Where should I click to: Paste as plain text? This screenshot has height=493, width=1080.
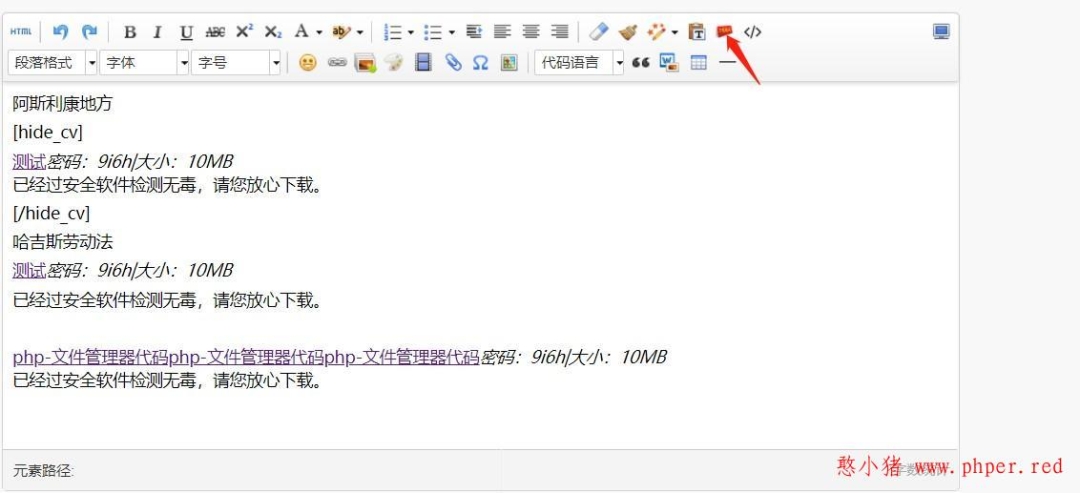[697, 32]
